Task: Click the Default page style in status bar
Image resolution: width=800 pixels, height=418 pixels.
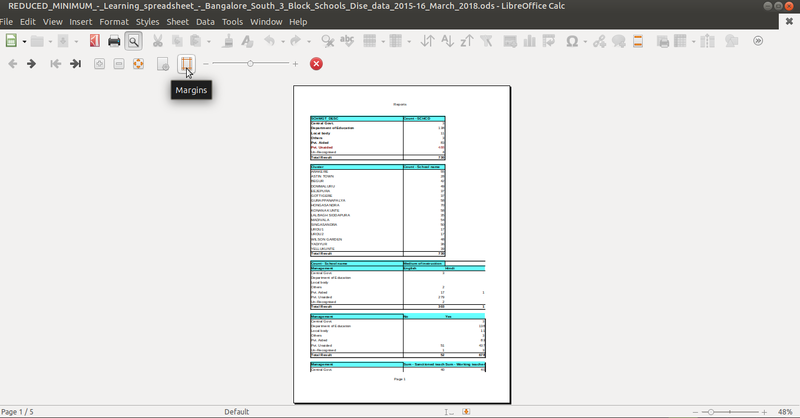Action: click(x=237, y=411)
